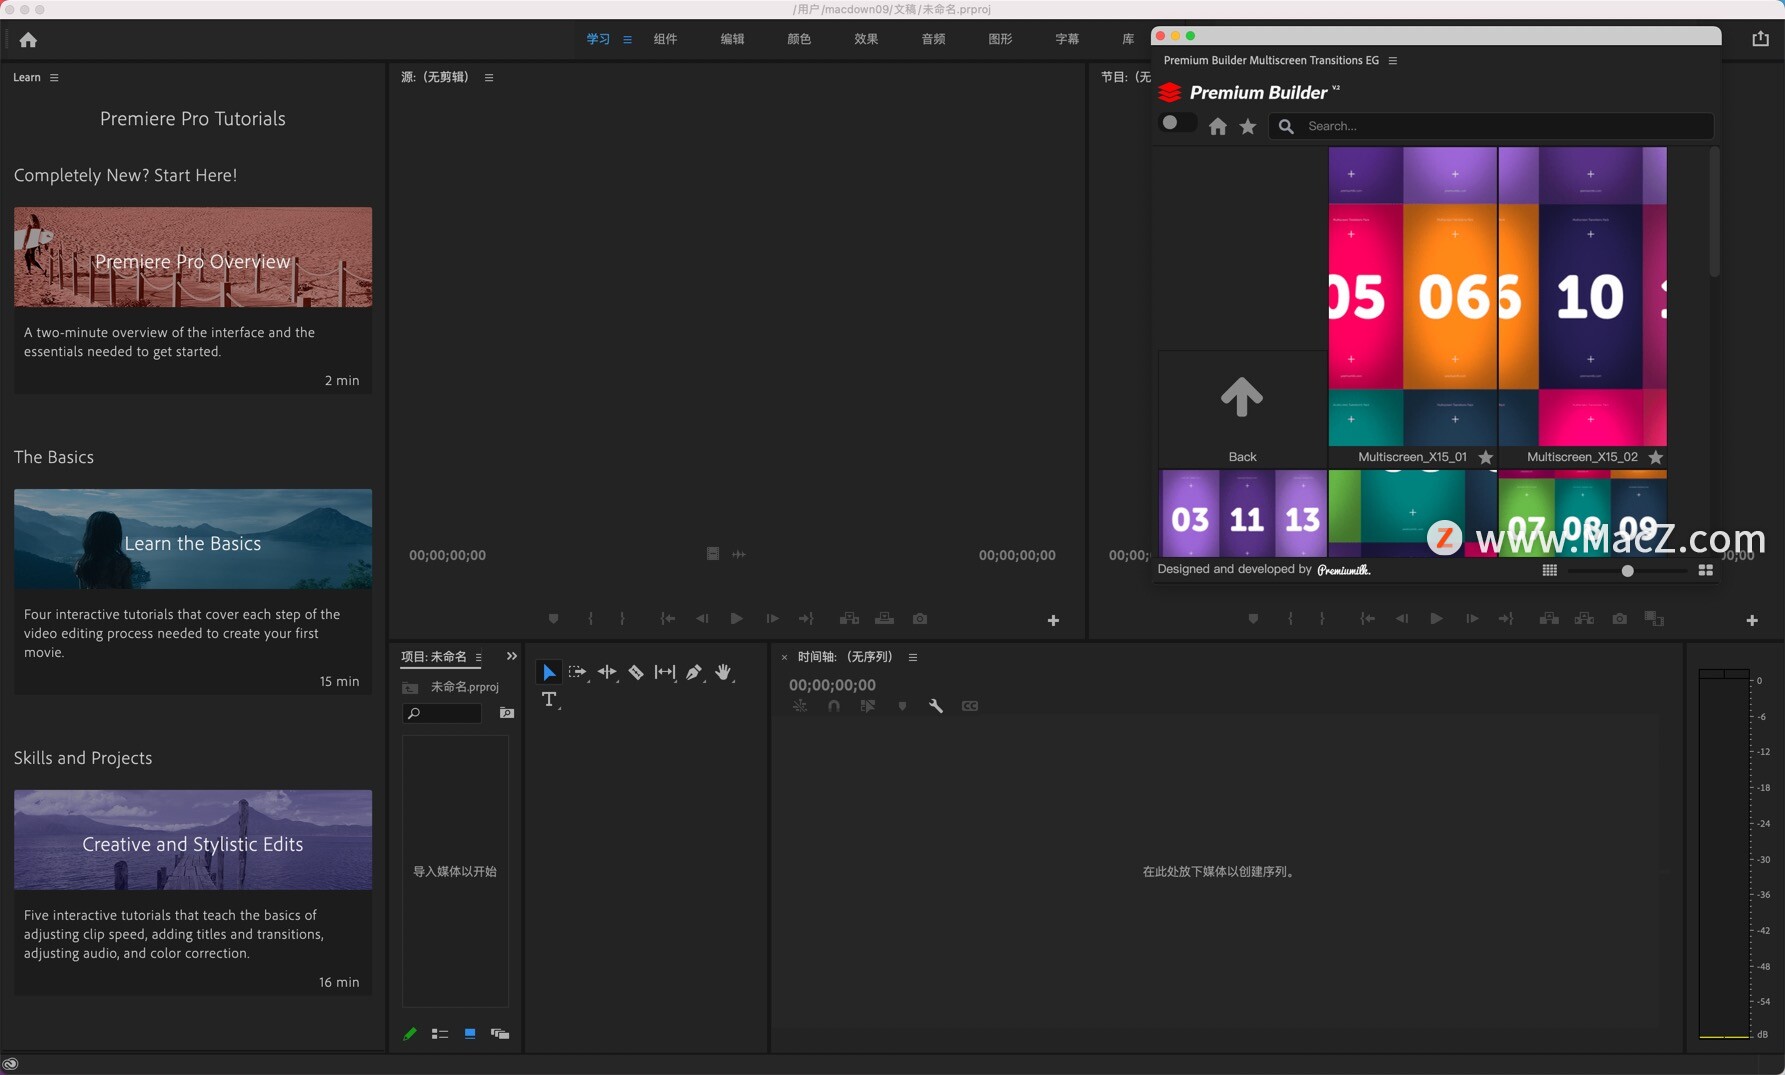1785x1075 pixels.
Task: Open the 学习 workspace menu
Action: 628,39
